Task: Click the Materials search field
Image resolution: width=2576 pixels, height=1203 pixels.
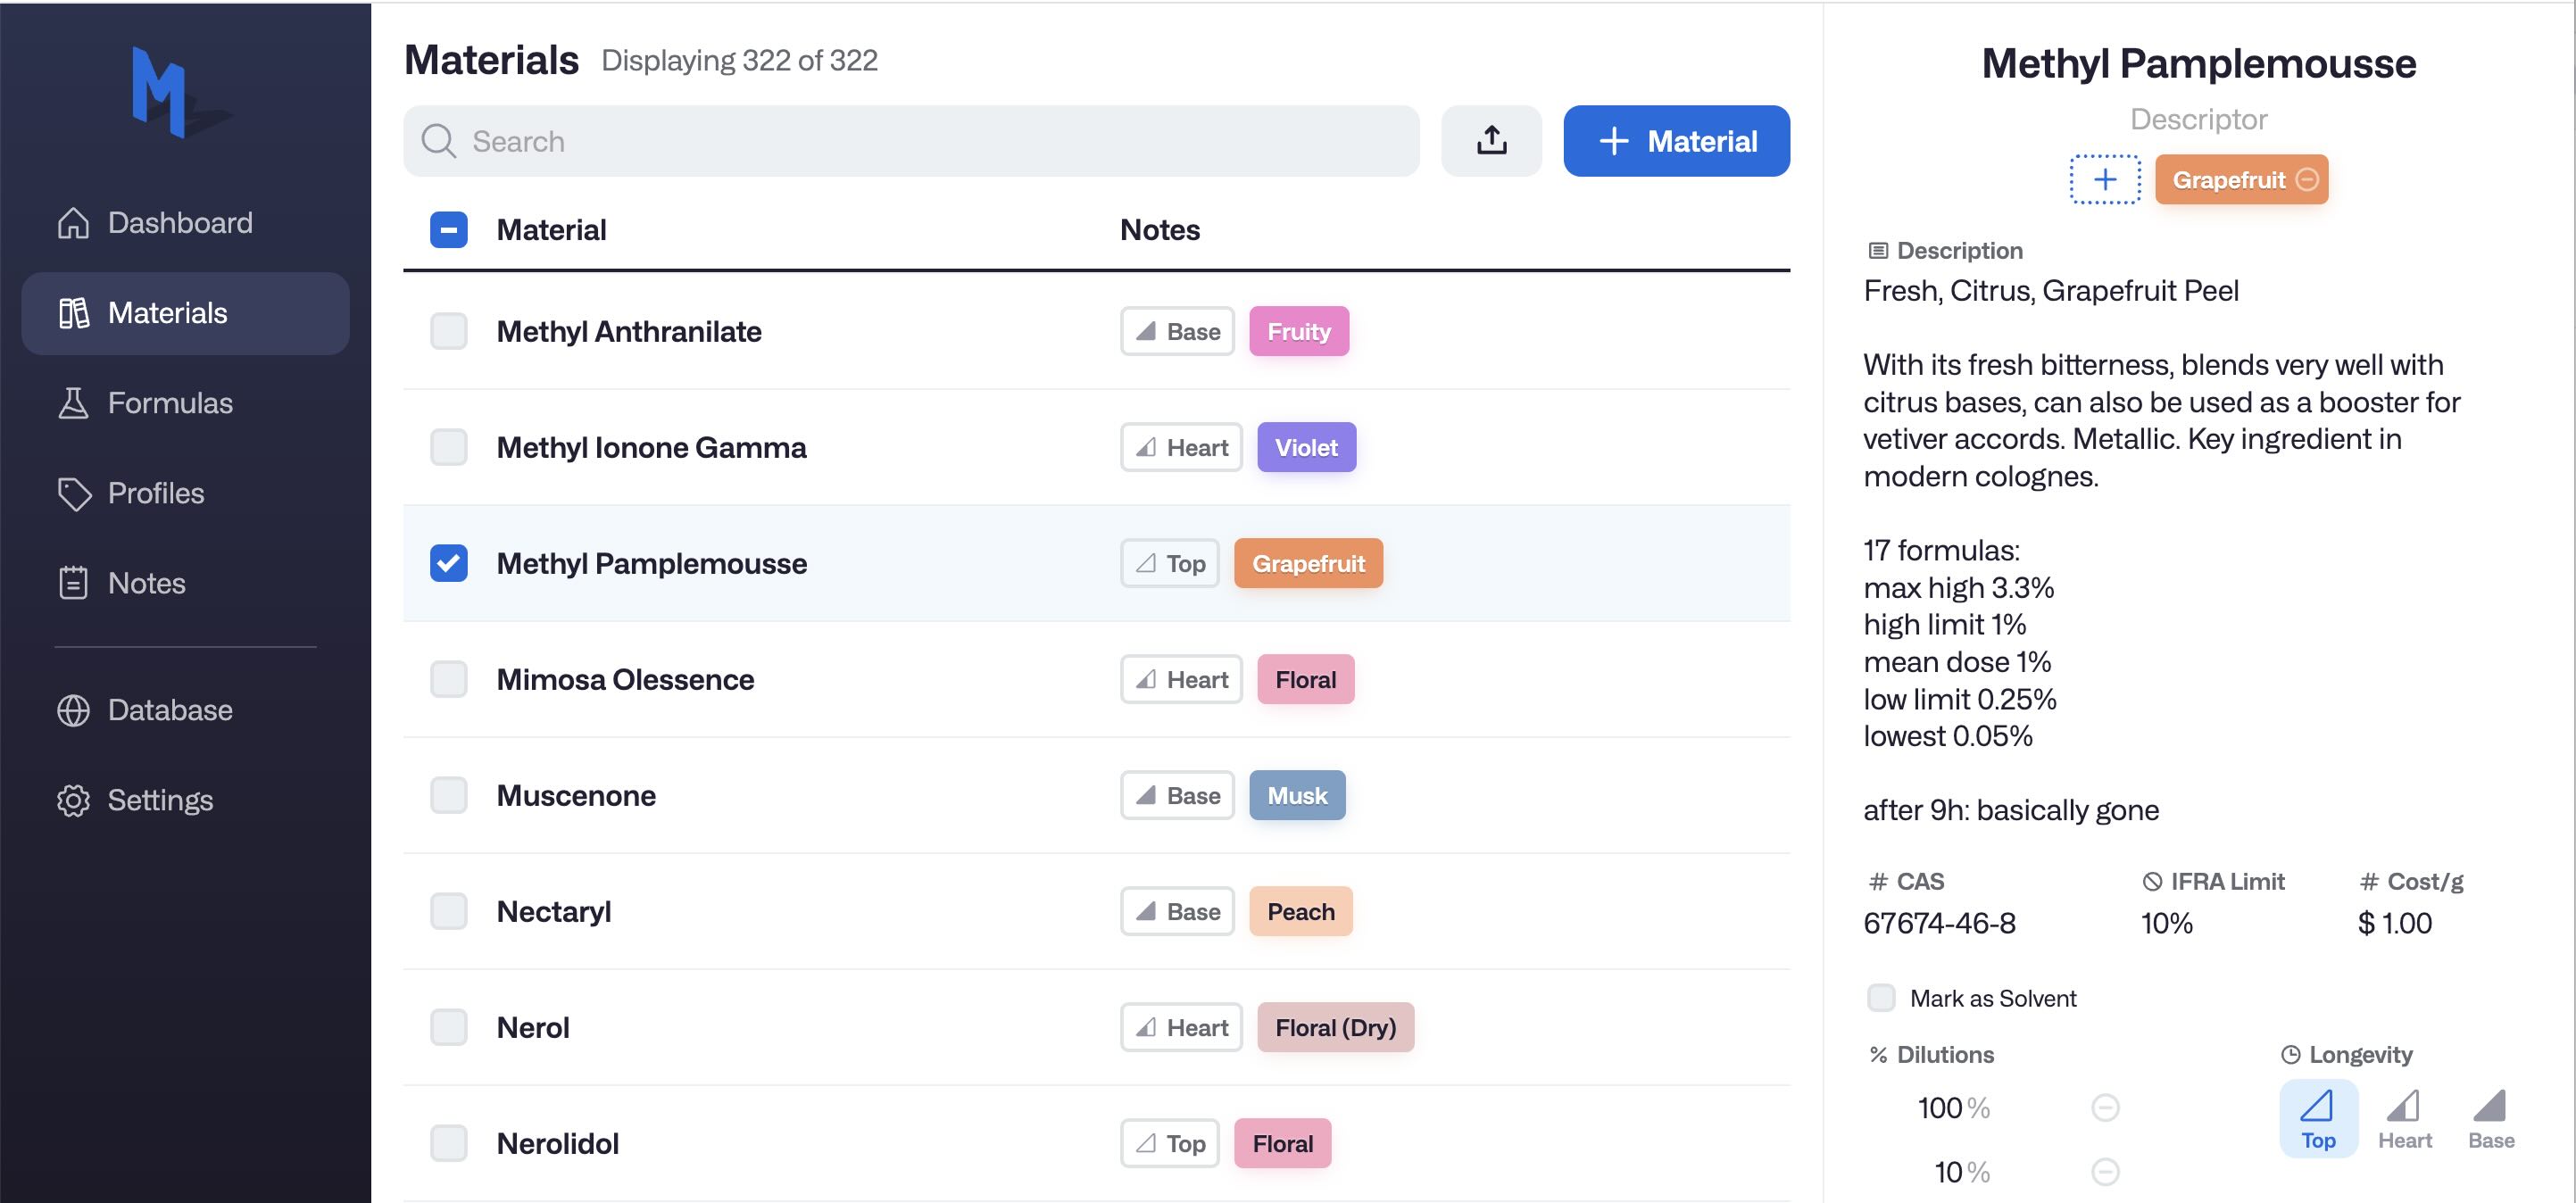Action: click(x=910, y=141)
